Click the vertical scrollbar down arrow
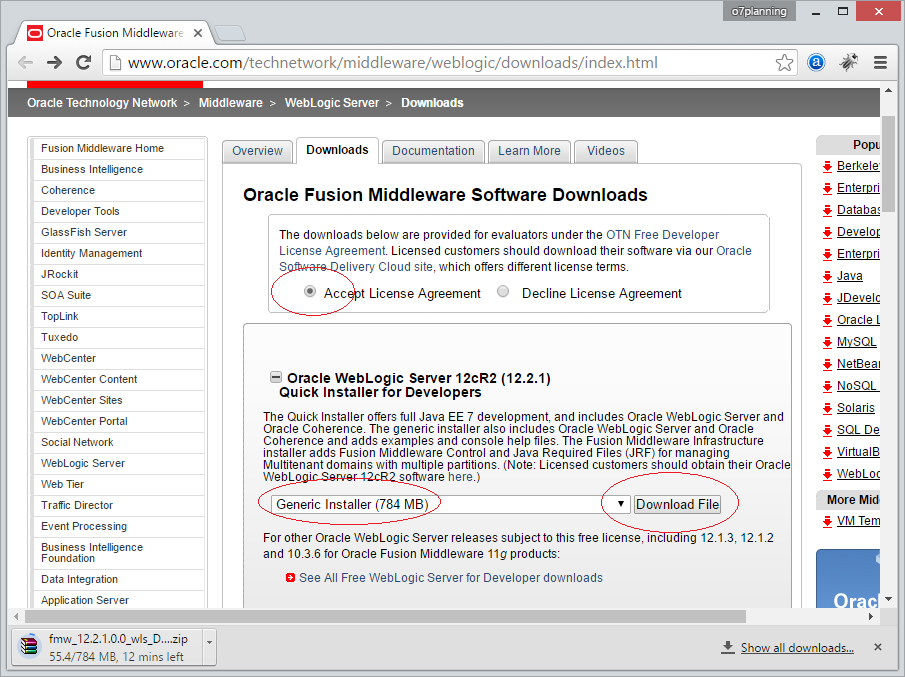Image resolution: width=905 pixels, height=677 pixels. click(888, 599)
